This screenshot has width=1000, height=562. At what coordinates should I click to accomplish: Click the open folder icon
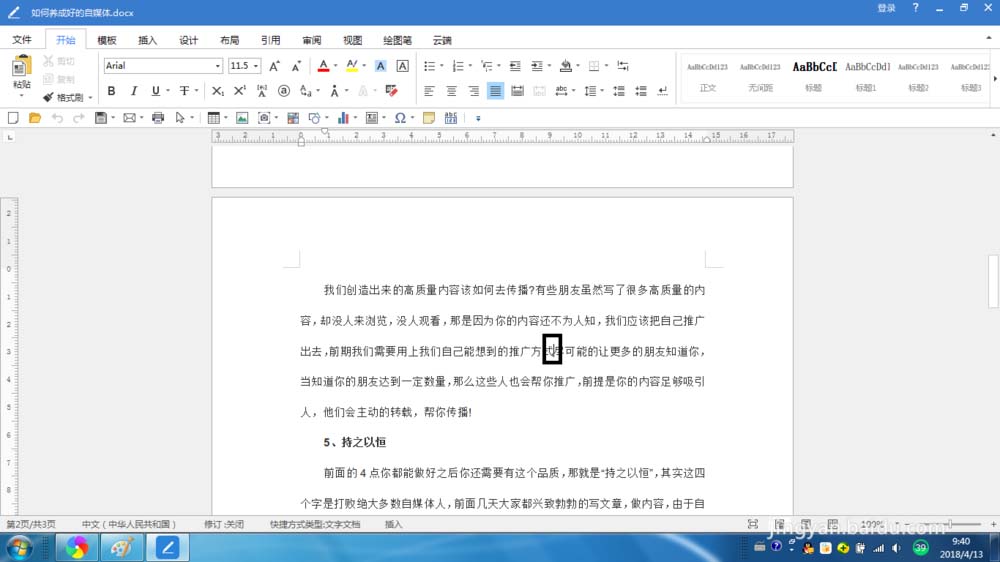[35, 118]
